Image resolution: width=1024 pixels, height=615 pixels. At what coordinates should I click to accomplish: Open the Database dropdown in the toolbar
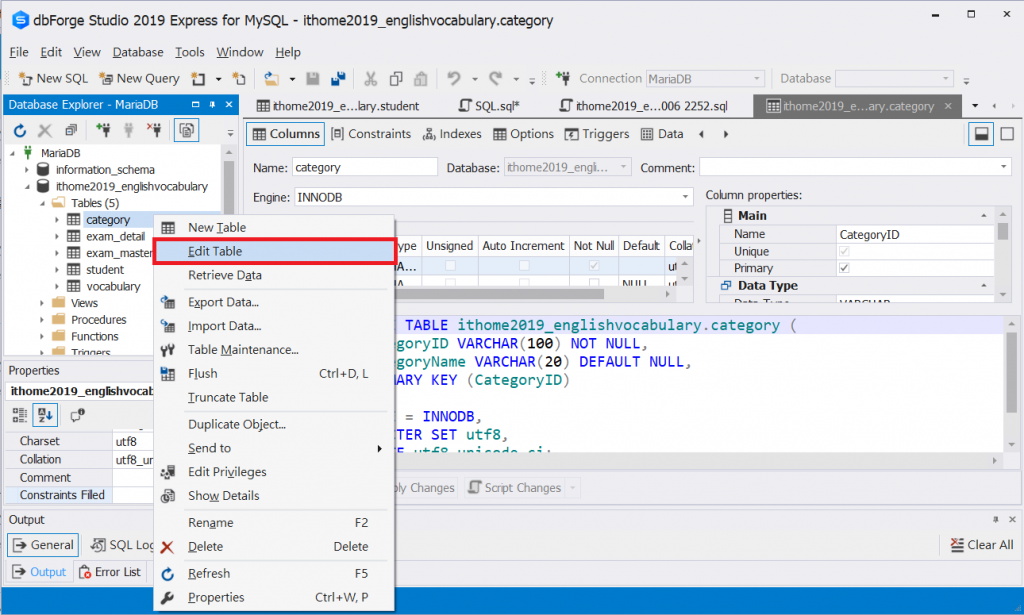[x=946, y=79]
